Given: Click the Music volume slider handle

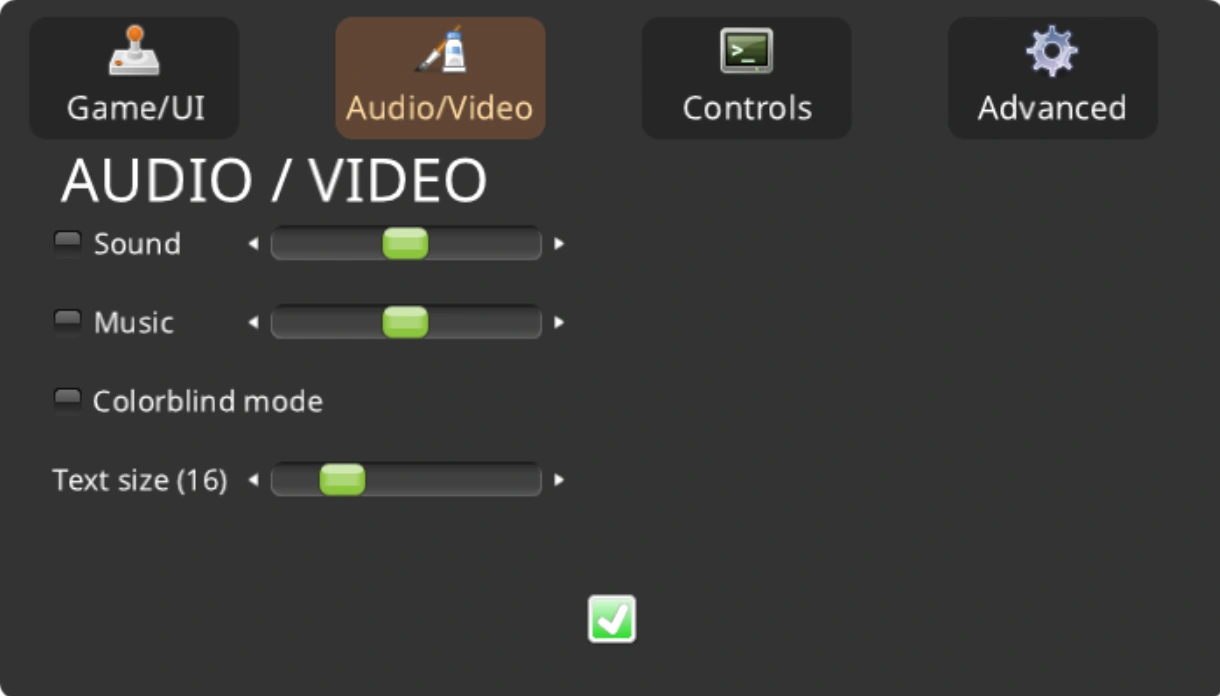Looking at the screenshot, I should [405, 322].
